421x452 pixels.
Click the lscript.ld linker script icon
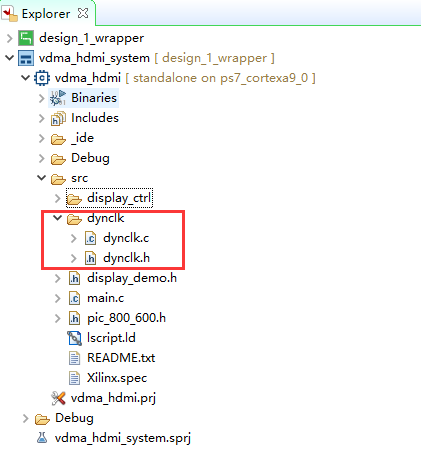pos(74,338)
